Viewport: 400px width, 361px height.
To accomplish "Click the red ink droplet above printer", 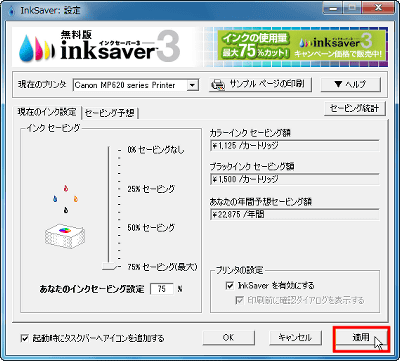I will tap(66, 189).
